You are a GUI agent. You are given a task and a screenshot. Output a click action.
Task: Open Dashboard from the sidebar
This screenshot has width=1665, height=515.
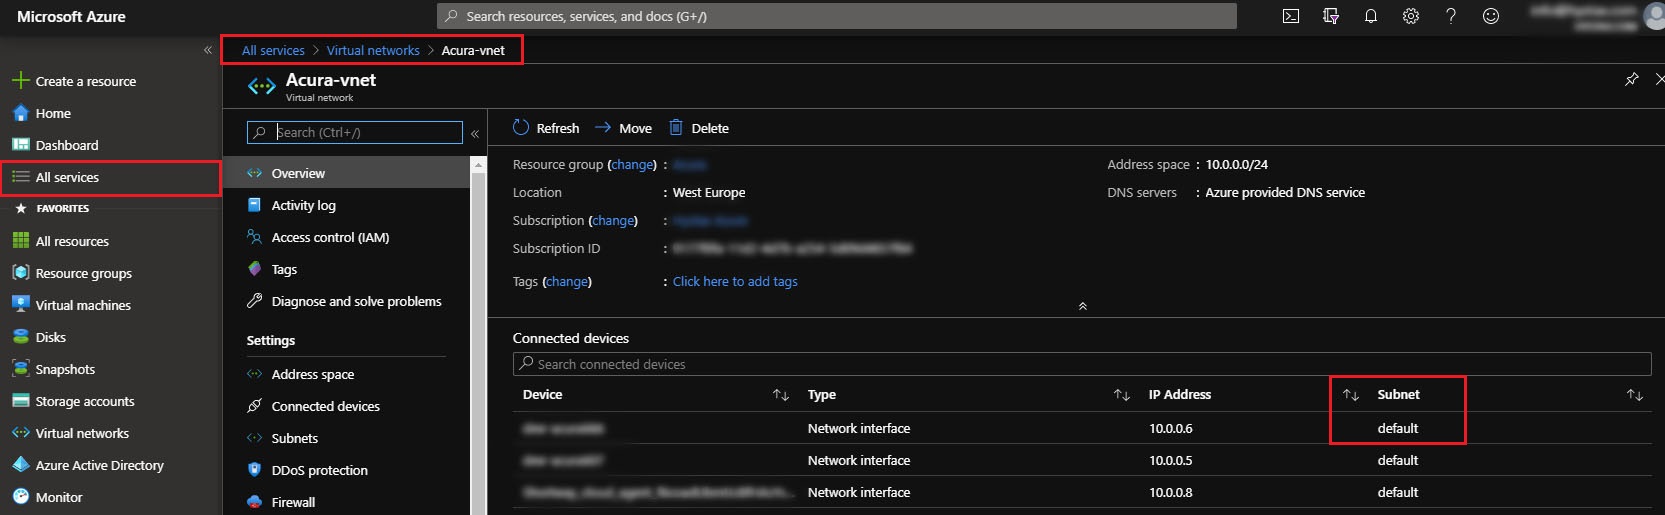pos(67,145)
